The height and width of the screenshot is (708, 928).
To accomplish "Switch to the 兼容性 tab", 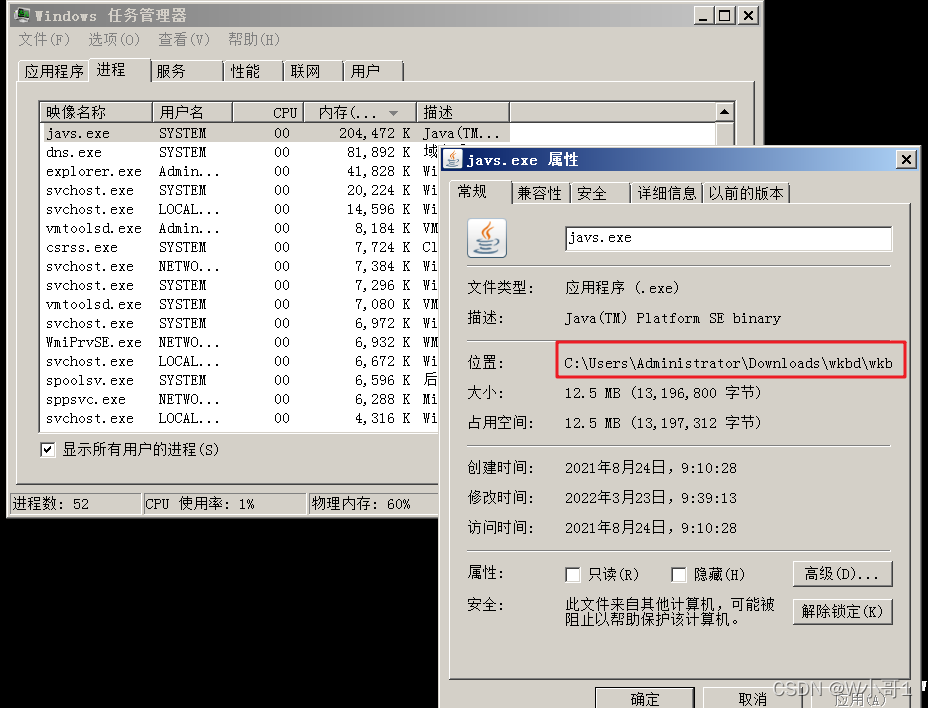I will click(x=540, y=193).
